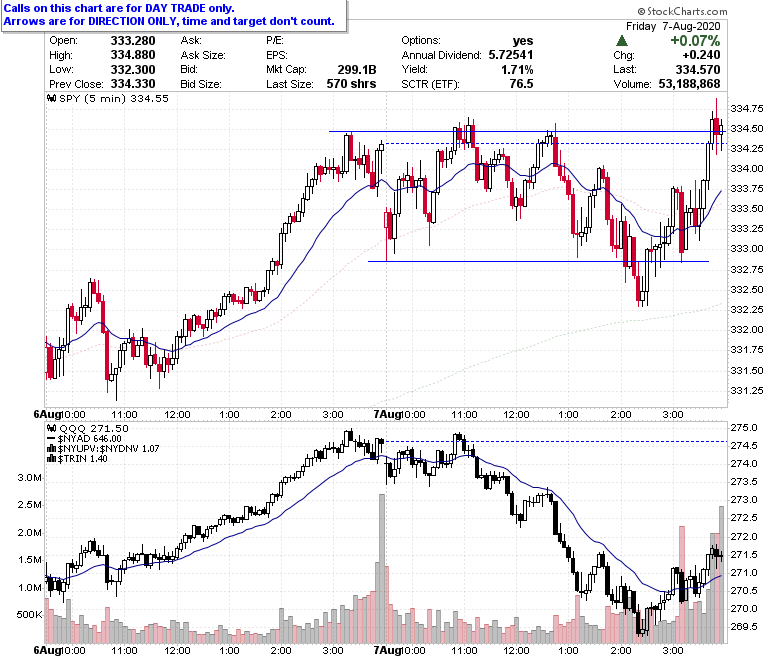The image size is (780, 659).
Task: Click the $NYUPV:$NYDNV 1.07 legend entry
Action: [x=108, y=449]
